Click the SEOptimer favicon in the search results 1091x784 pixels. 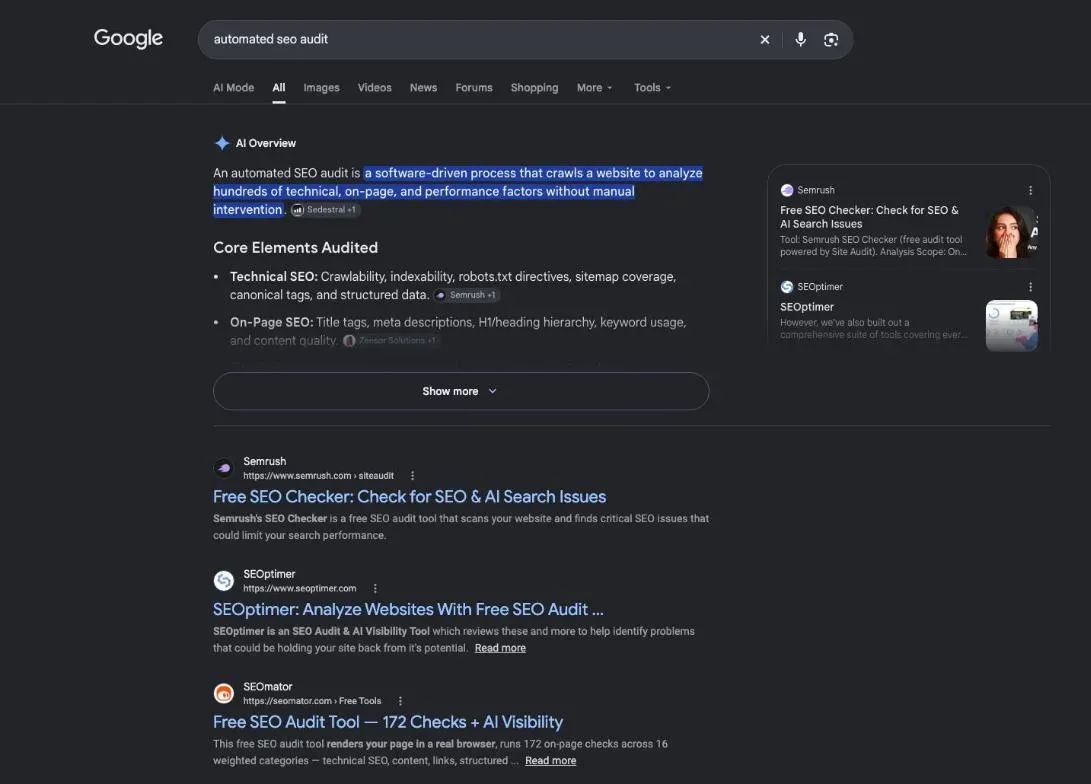(223, 581)
